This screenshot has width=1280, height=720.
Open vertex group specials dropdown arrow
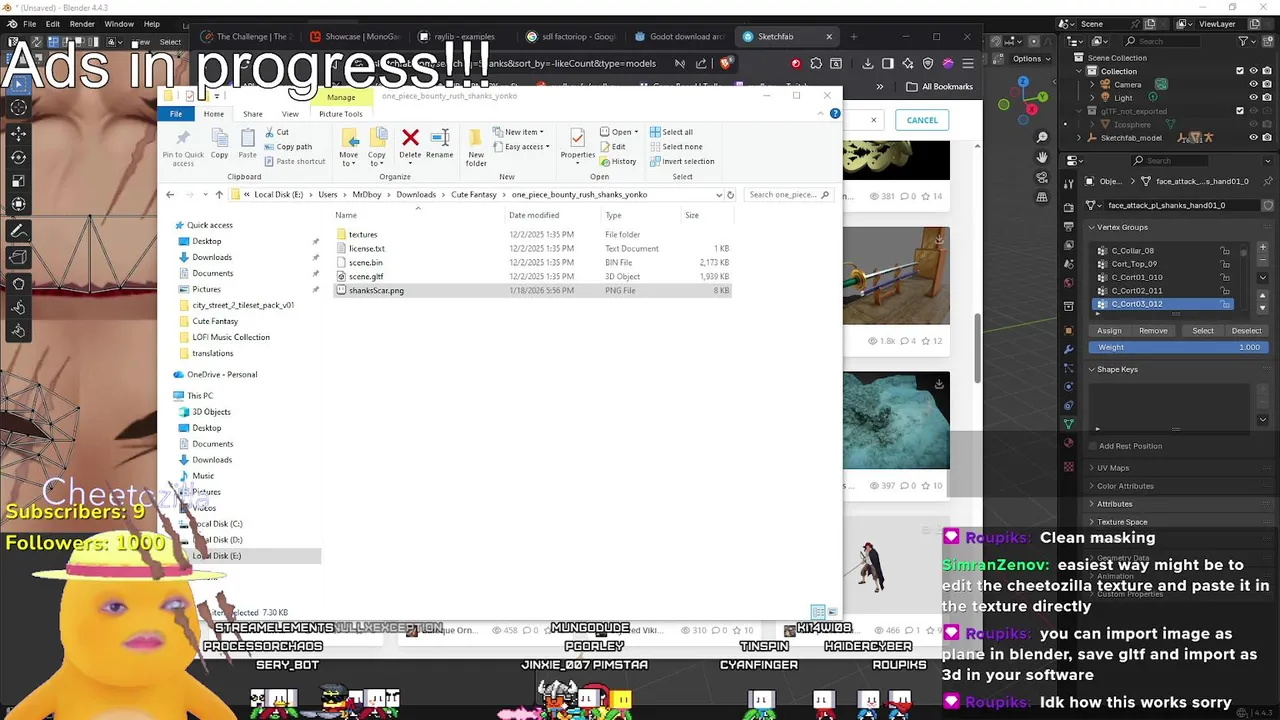click(1263, 277)
